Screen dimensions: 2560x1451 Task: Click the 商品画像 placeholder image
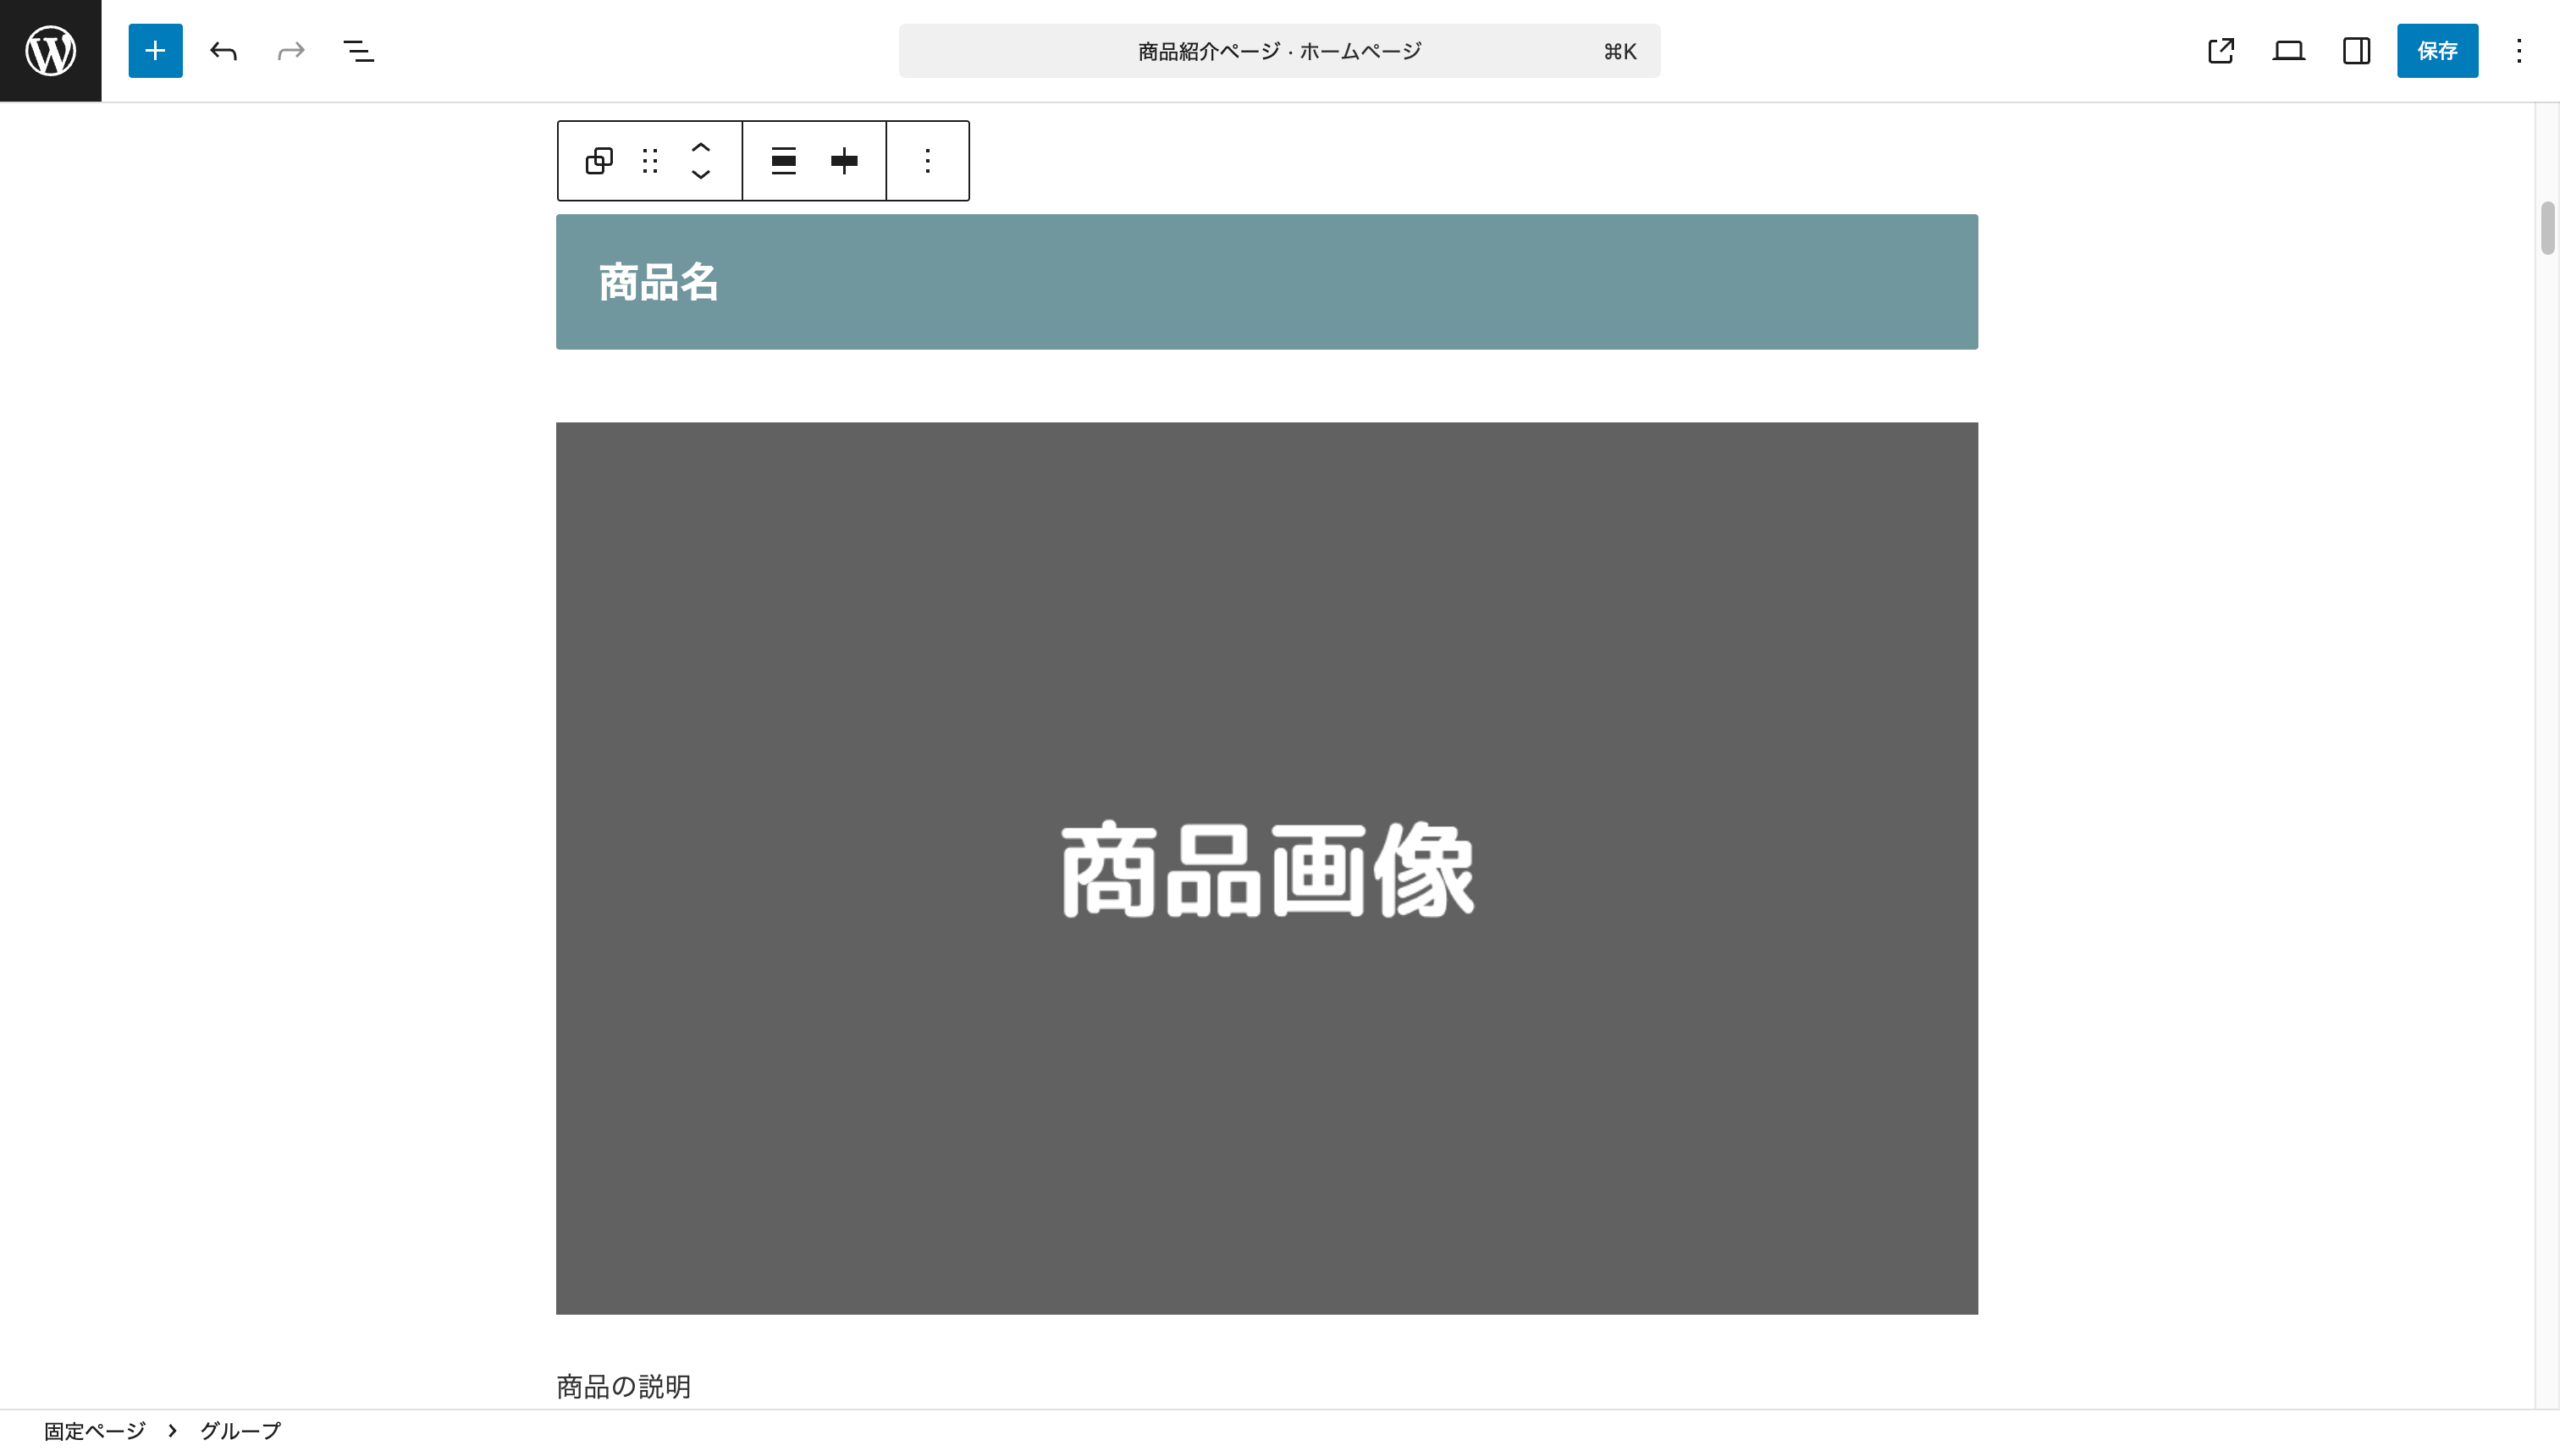[x=1266, y=867]
